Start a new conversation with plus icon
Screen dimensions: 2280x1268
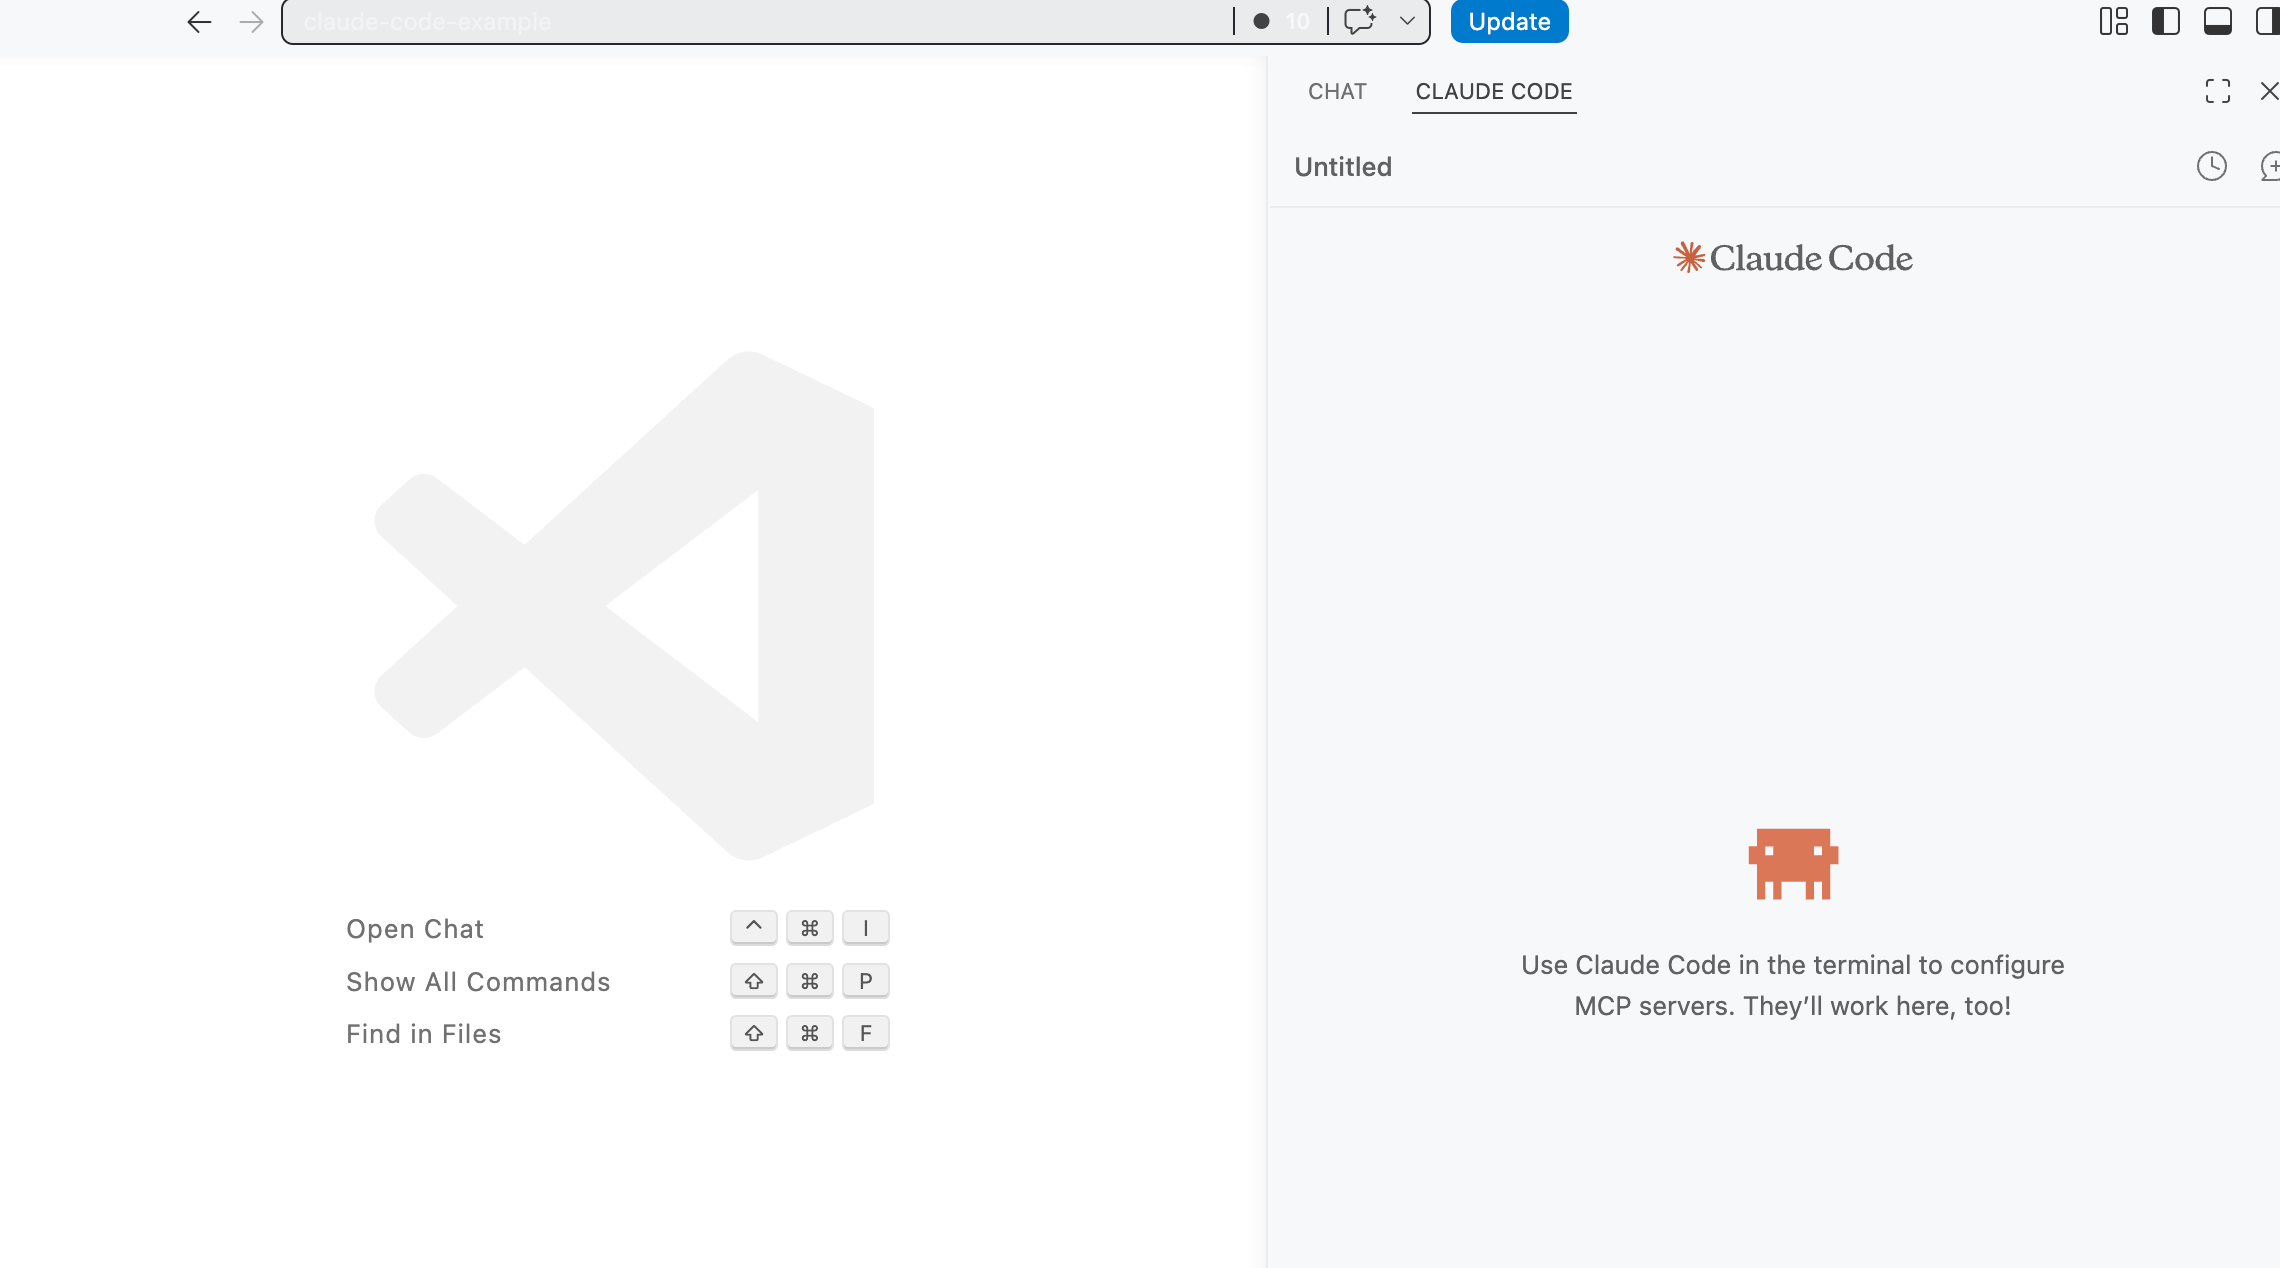click(x=2270, y=166)
